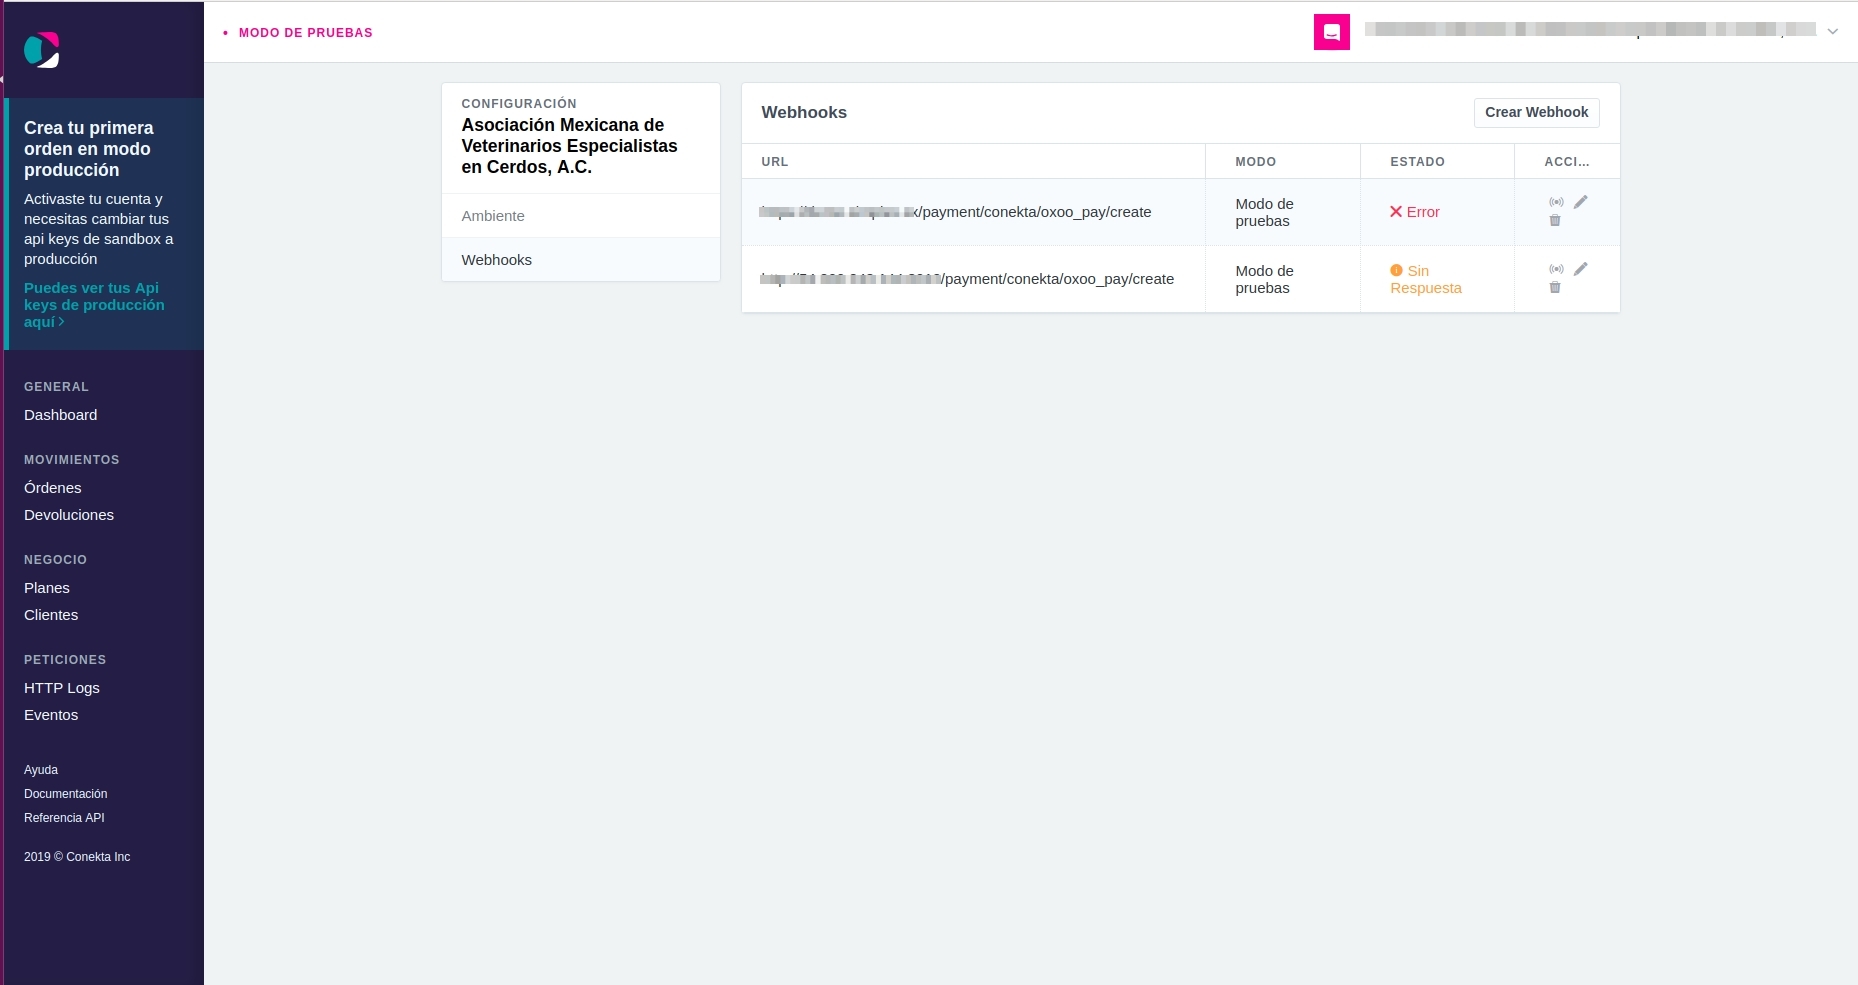This screenshot has width=1858, height=985.
Task: Open the pink chat support icon
Action: [x=1331, y=32]
